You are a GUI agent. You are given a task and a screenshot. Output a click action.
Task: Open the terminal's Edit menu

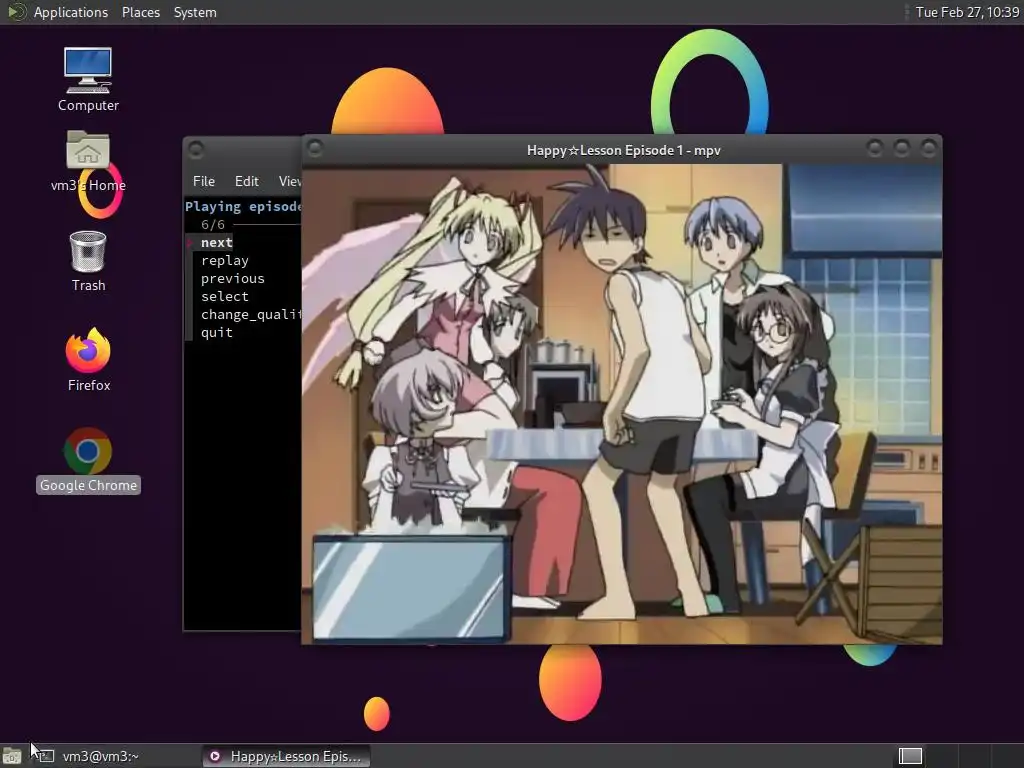point(246,181)
